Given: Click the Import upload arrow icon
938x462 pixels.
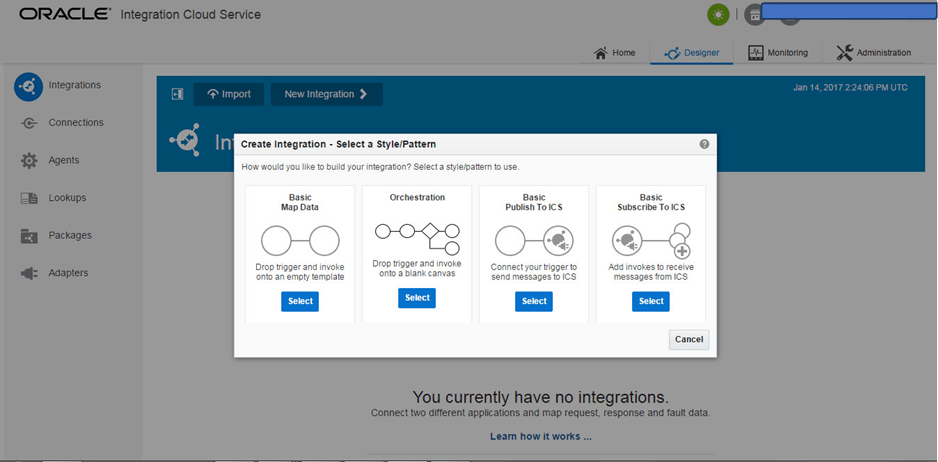Looking at the screenshot, I should coord(212,94).
